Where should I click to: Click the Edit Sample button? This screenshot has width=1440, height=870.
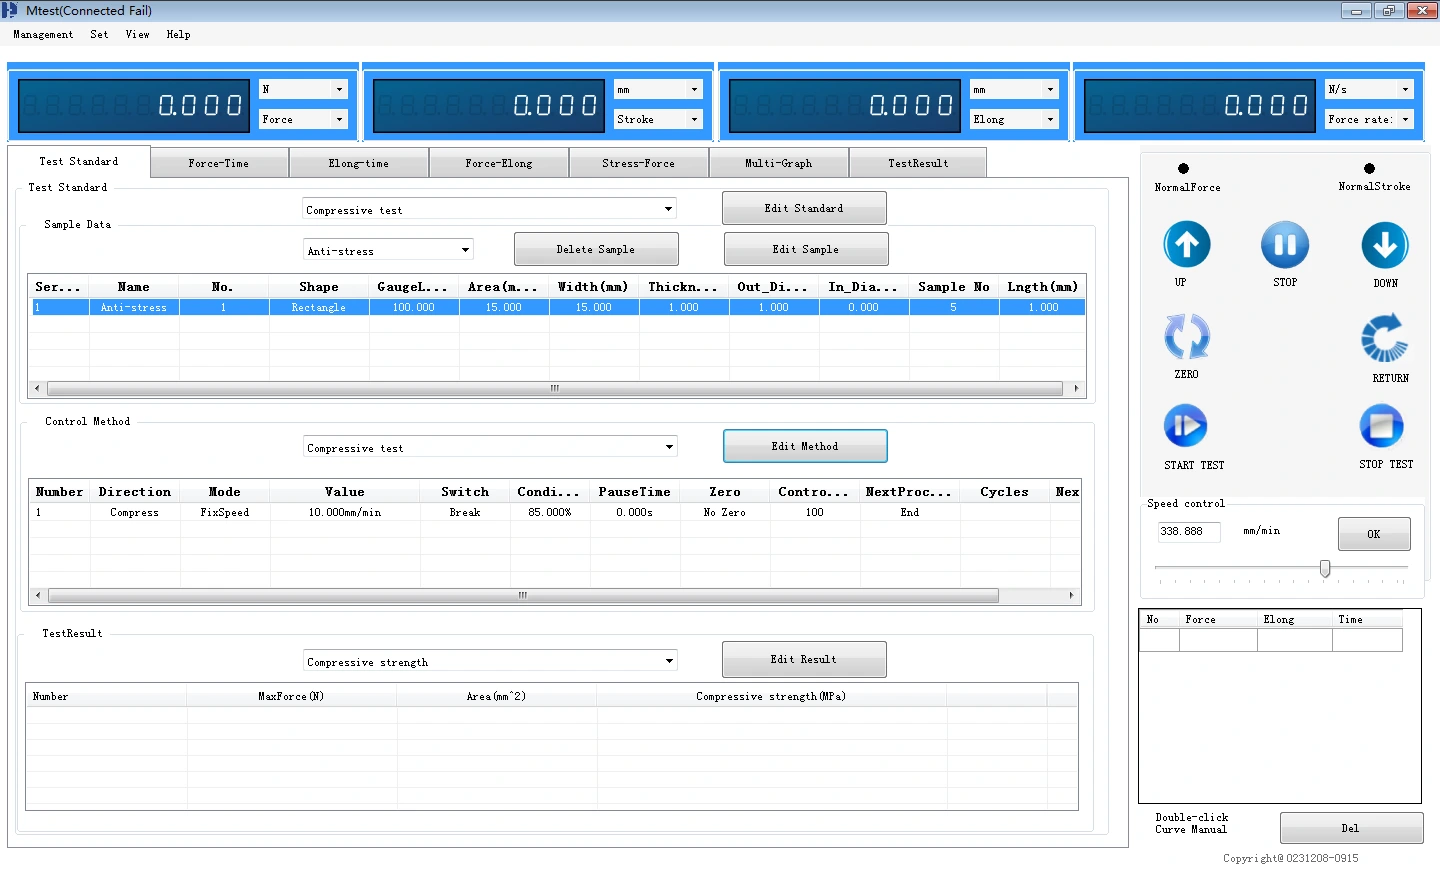click(x=806, y=249)
